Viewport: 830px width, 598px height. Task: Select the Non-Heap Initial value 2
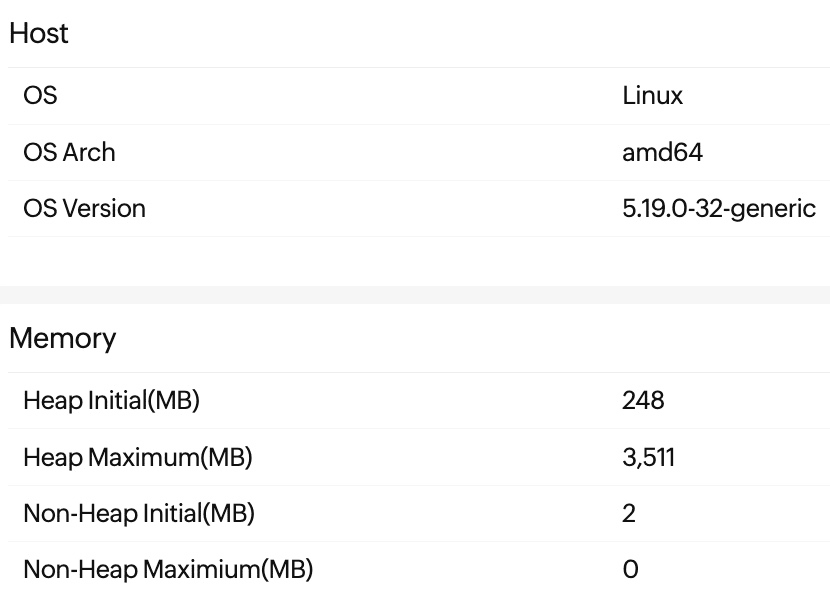pos(629,514)
